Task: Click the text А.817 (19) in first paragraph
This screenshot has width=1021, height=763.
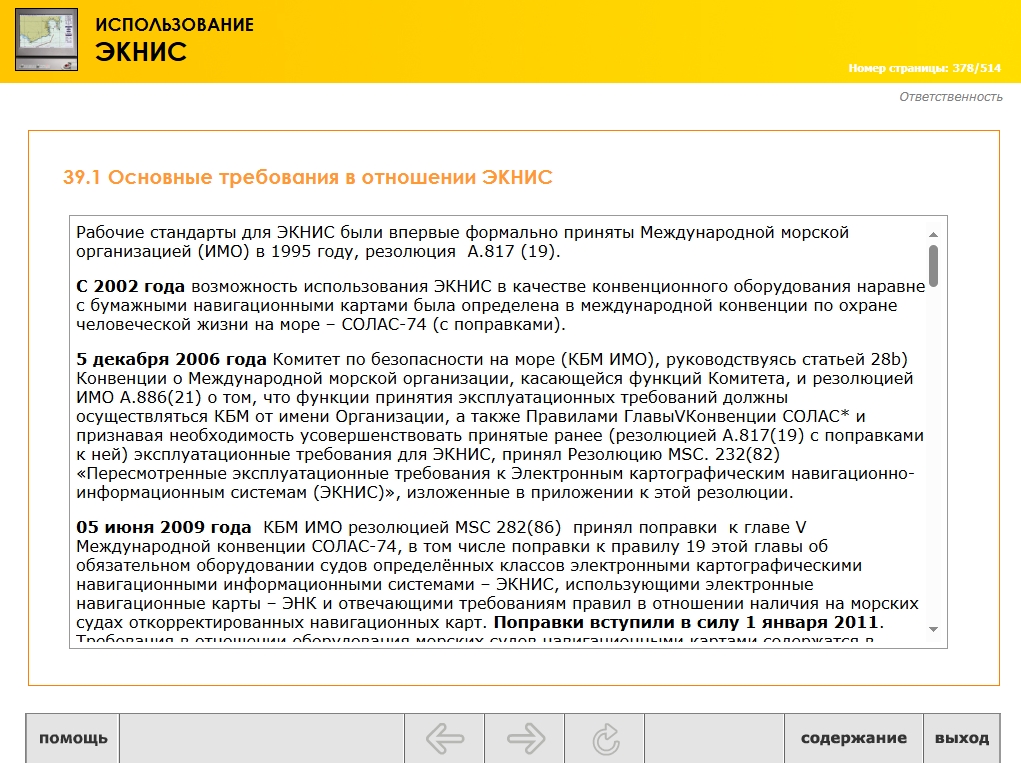Action: coord(512,251)
